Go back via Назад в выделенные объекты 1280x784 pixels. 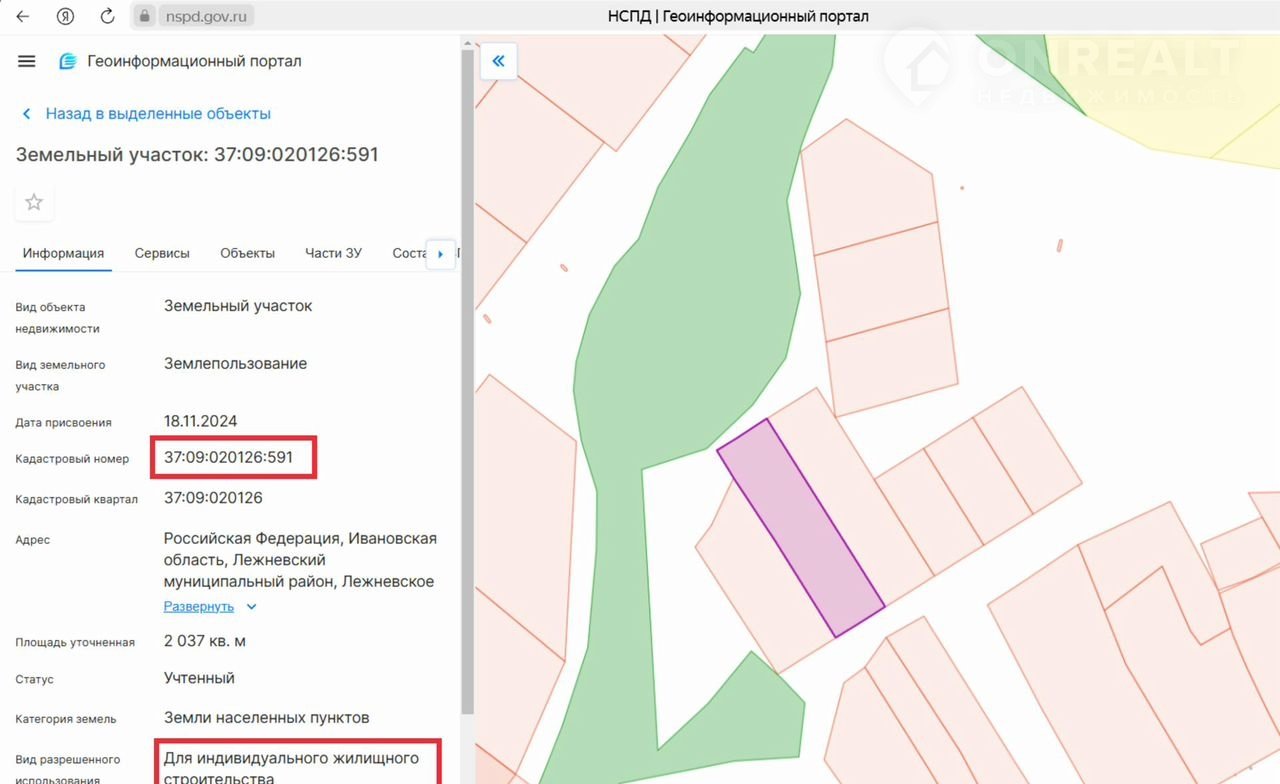(x=157, y=114)
